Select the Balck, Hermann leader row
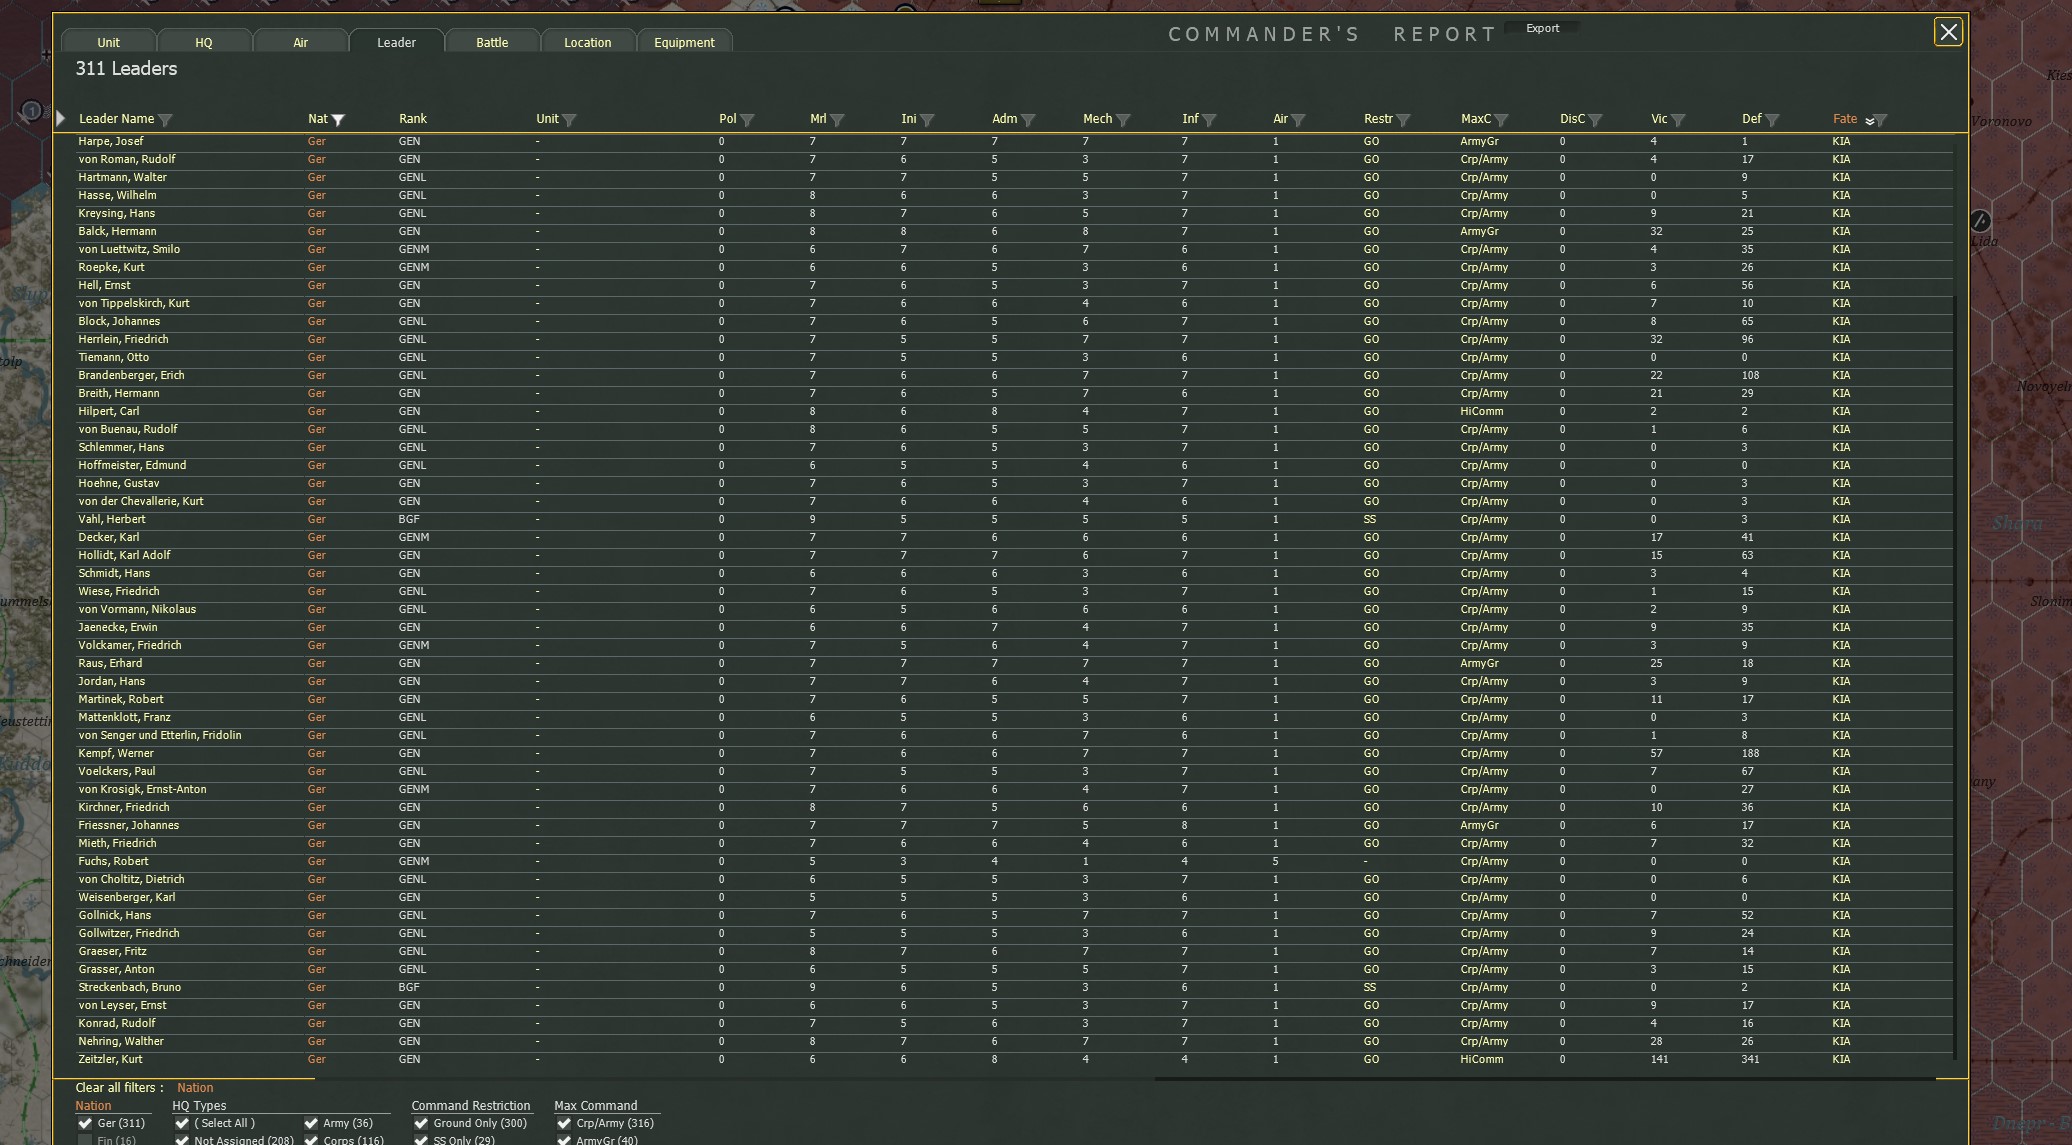The width and height of the screenshot is (2072, 1145). click(x=117, y=231)
